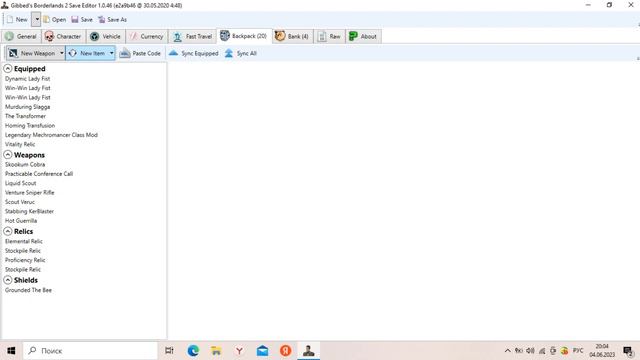Show hidden system tray icons
Viewport: 640px width, 360px height.
coord(507,351)
